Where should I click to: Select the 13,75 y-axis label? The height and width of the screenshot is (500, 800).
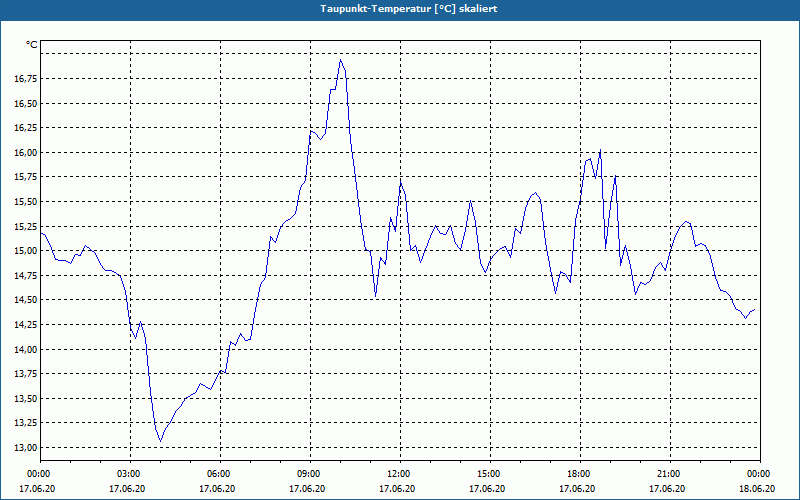point(24,374)
